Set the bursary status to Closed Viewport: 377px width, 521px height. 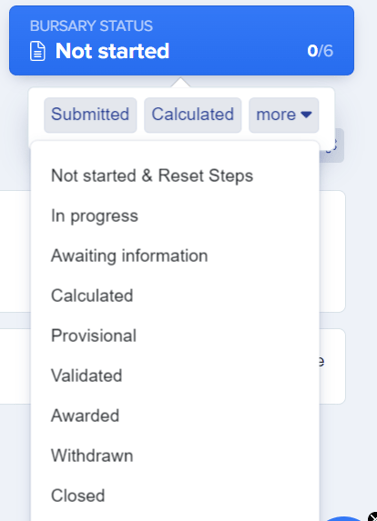pyautogui.click(x=78, y=496)
